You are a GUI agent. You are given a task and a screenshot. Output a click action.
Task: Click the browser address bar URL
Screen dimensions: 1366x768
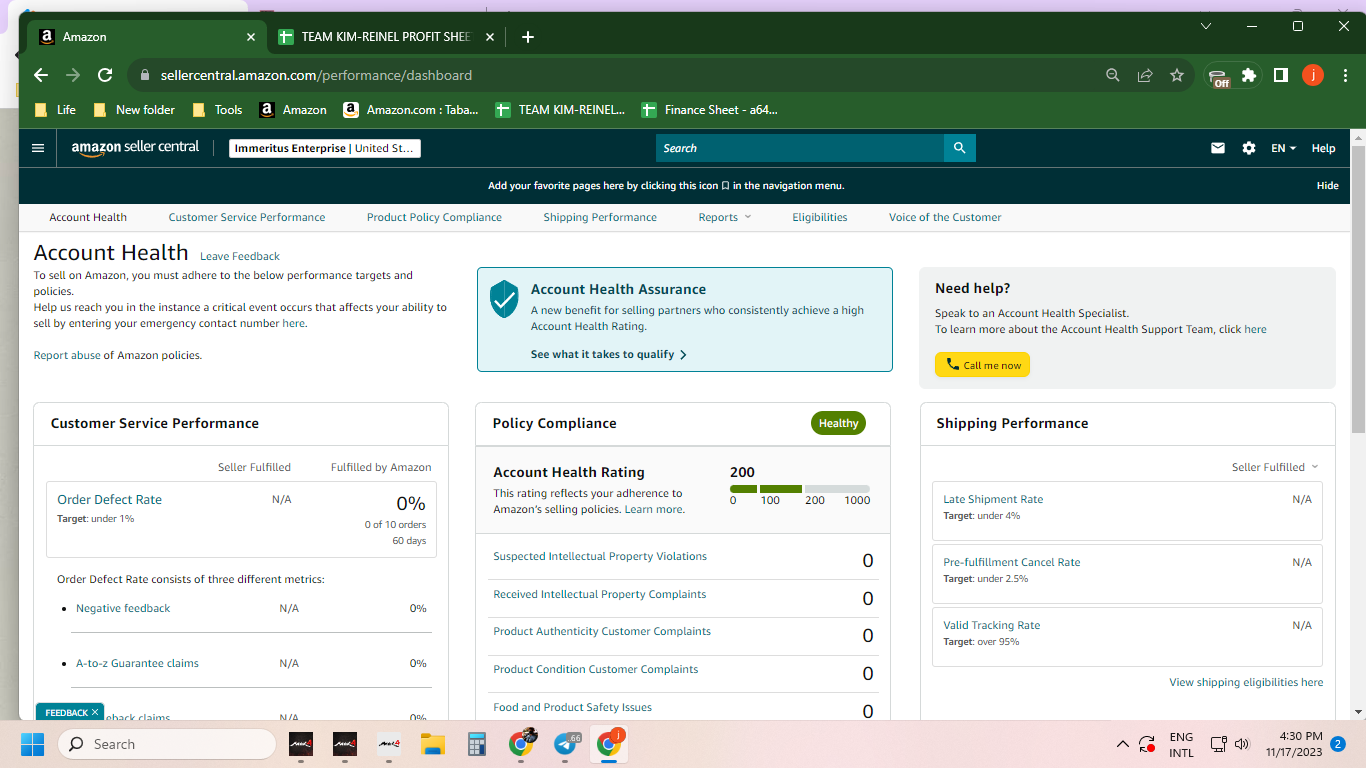[316, 75]
